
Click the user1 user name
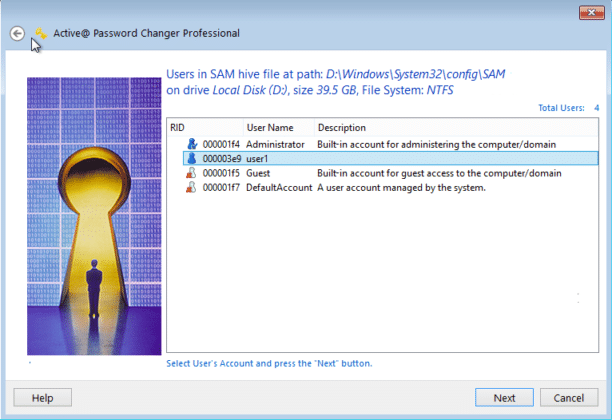point(257,159)
